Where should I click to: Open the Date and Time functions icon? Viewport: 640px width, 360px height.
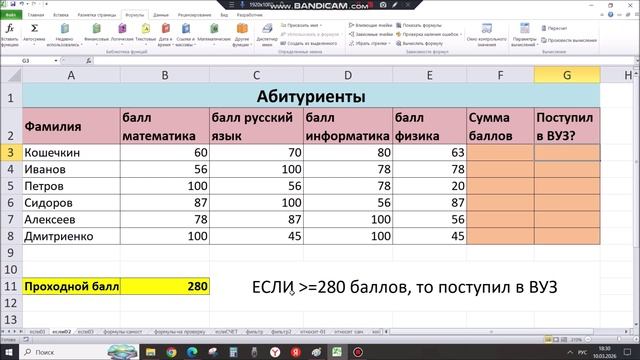click(165, 29)
